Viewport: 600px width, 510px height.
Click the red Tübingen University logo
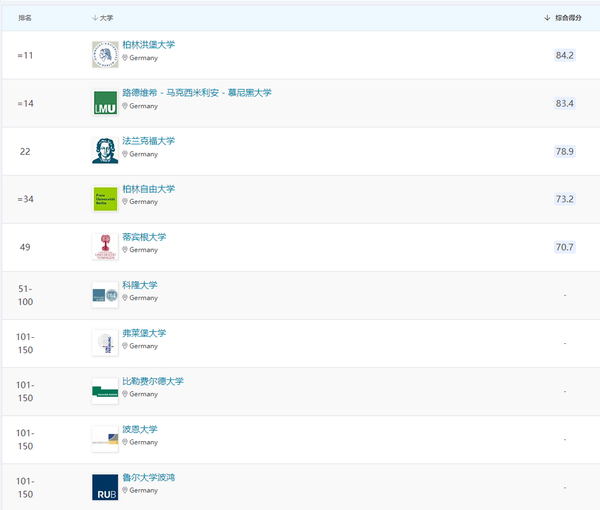coord(105,247)
